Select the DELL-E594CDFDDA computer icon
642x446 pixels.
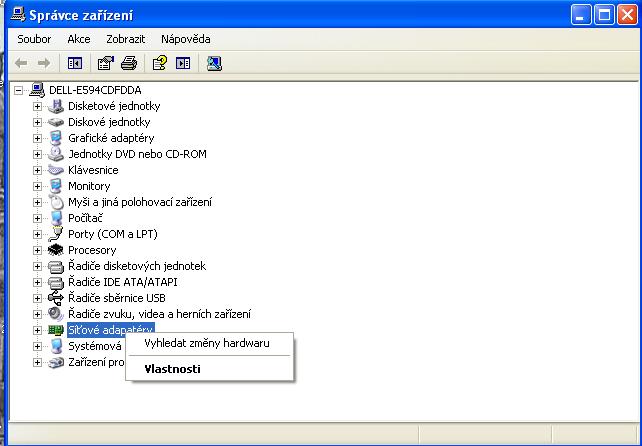(37, 90)
